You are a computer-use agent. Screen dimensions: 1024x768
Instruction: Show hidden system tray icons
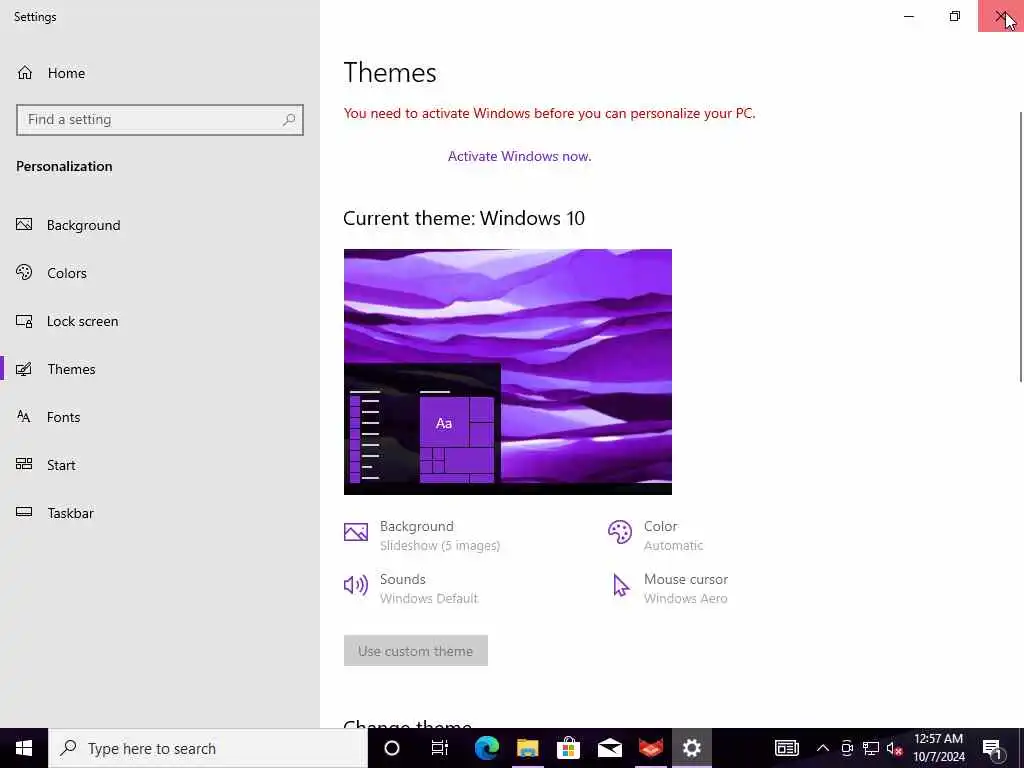tap(823, 748)
